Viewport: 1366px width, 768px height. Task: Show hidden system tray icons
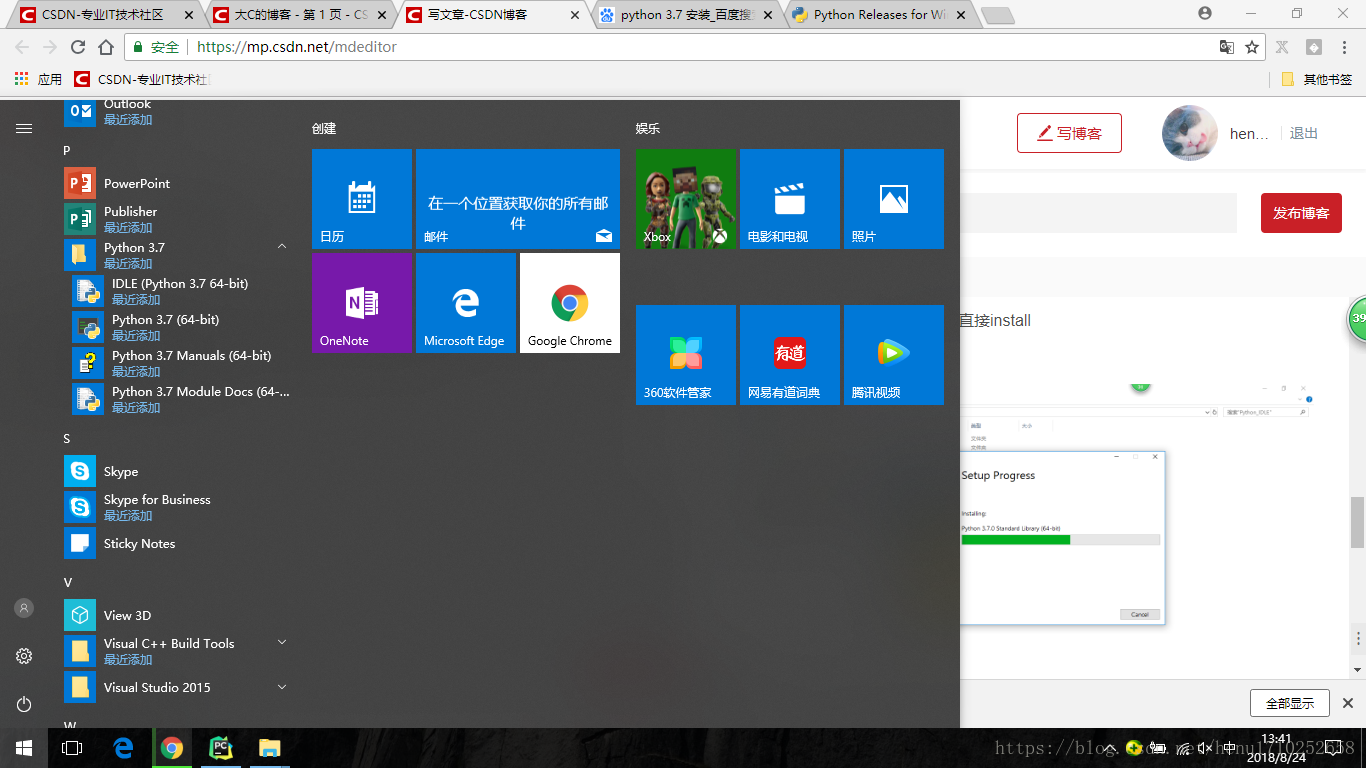[x=1109, y=748]
